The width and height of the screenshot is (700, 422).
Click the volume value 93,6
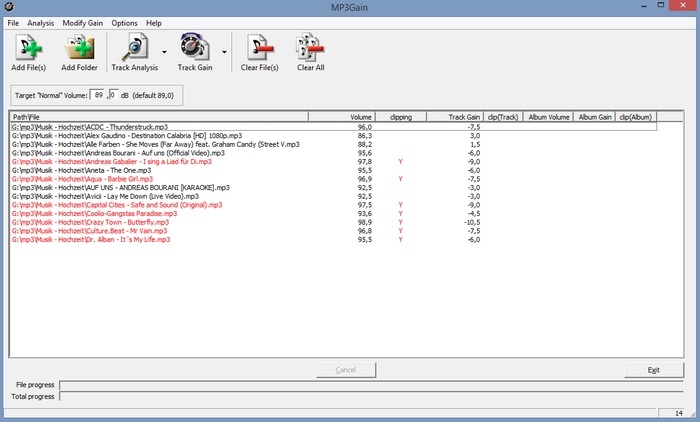tap(364, 213)
